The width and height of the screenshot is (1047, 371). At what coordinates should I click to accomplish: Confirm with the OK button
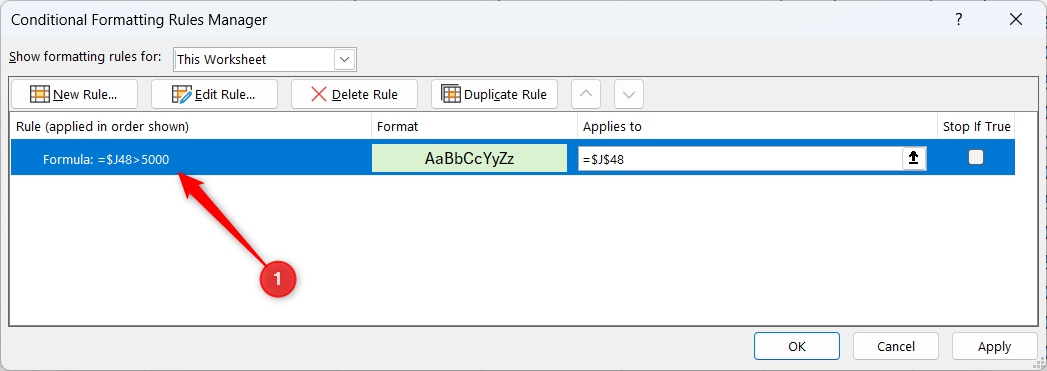pos(797,346)
